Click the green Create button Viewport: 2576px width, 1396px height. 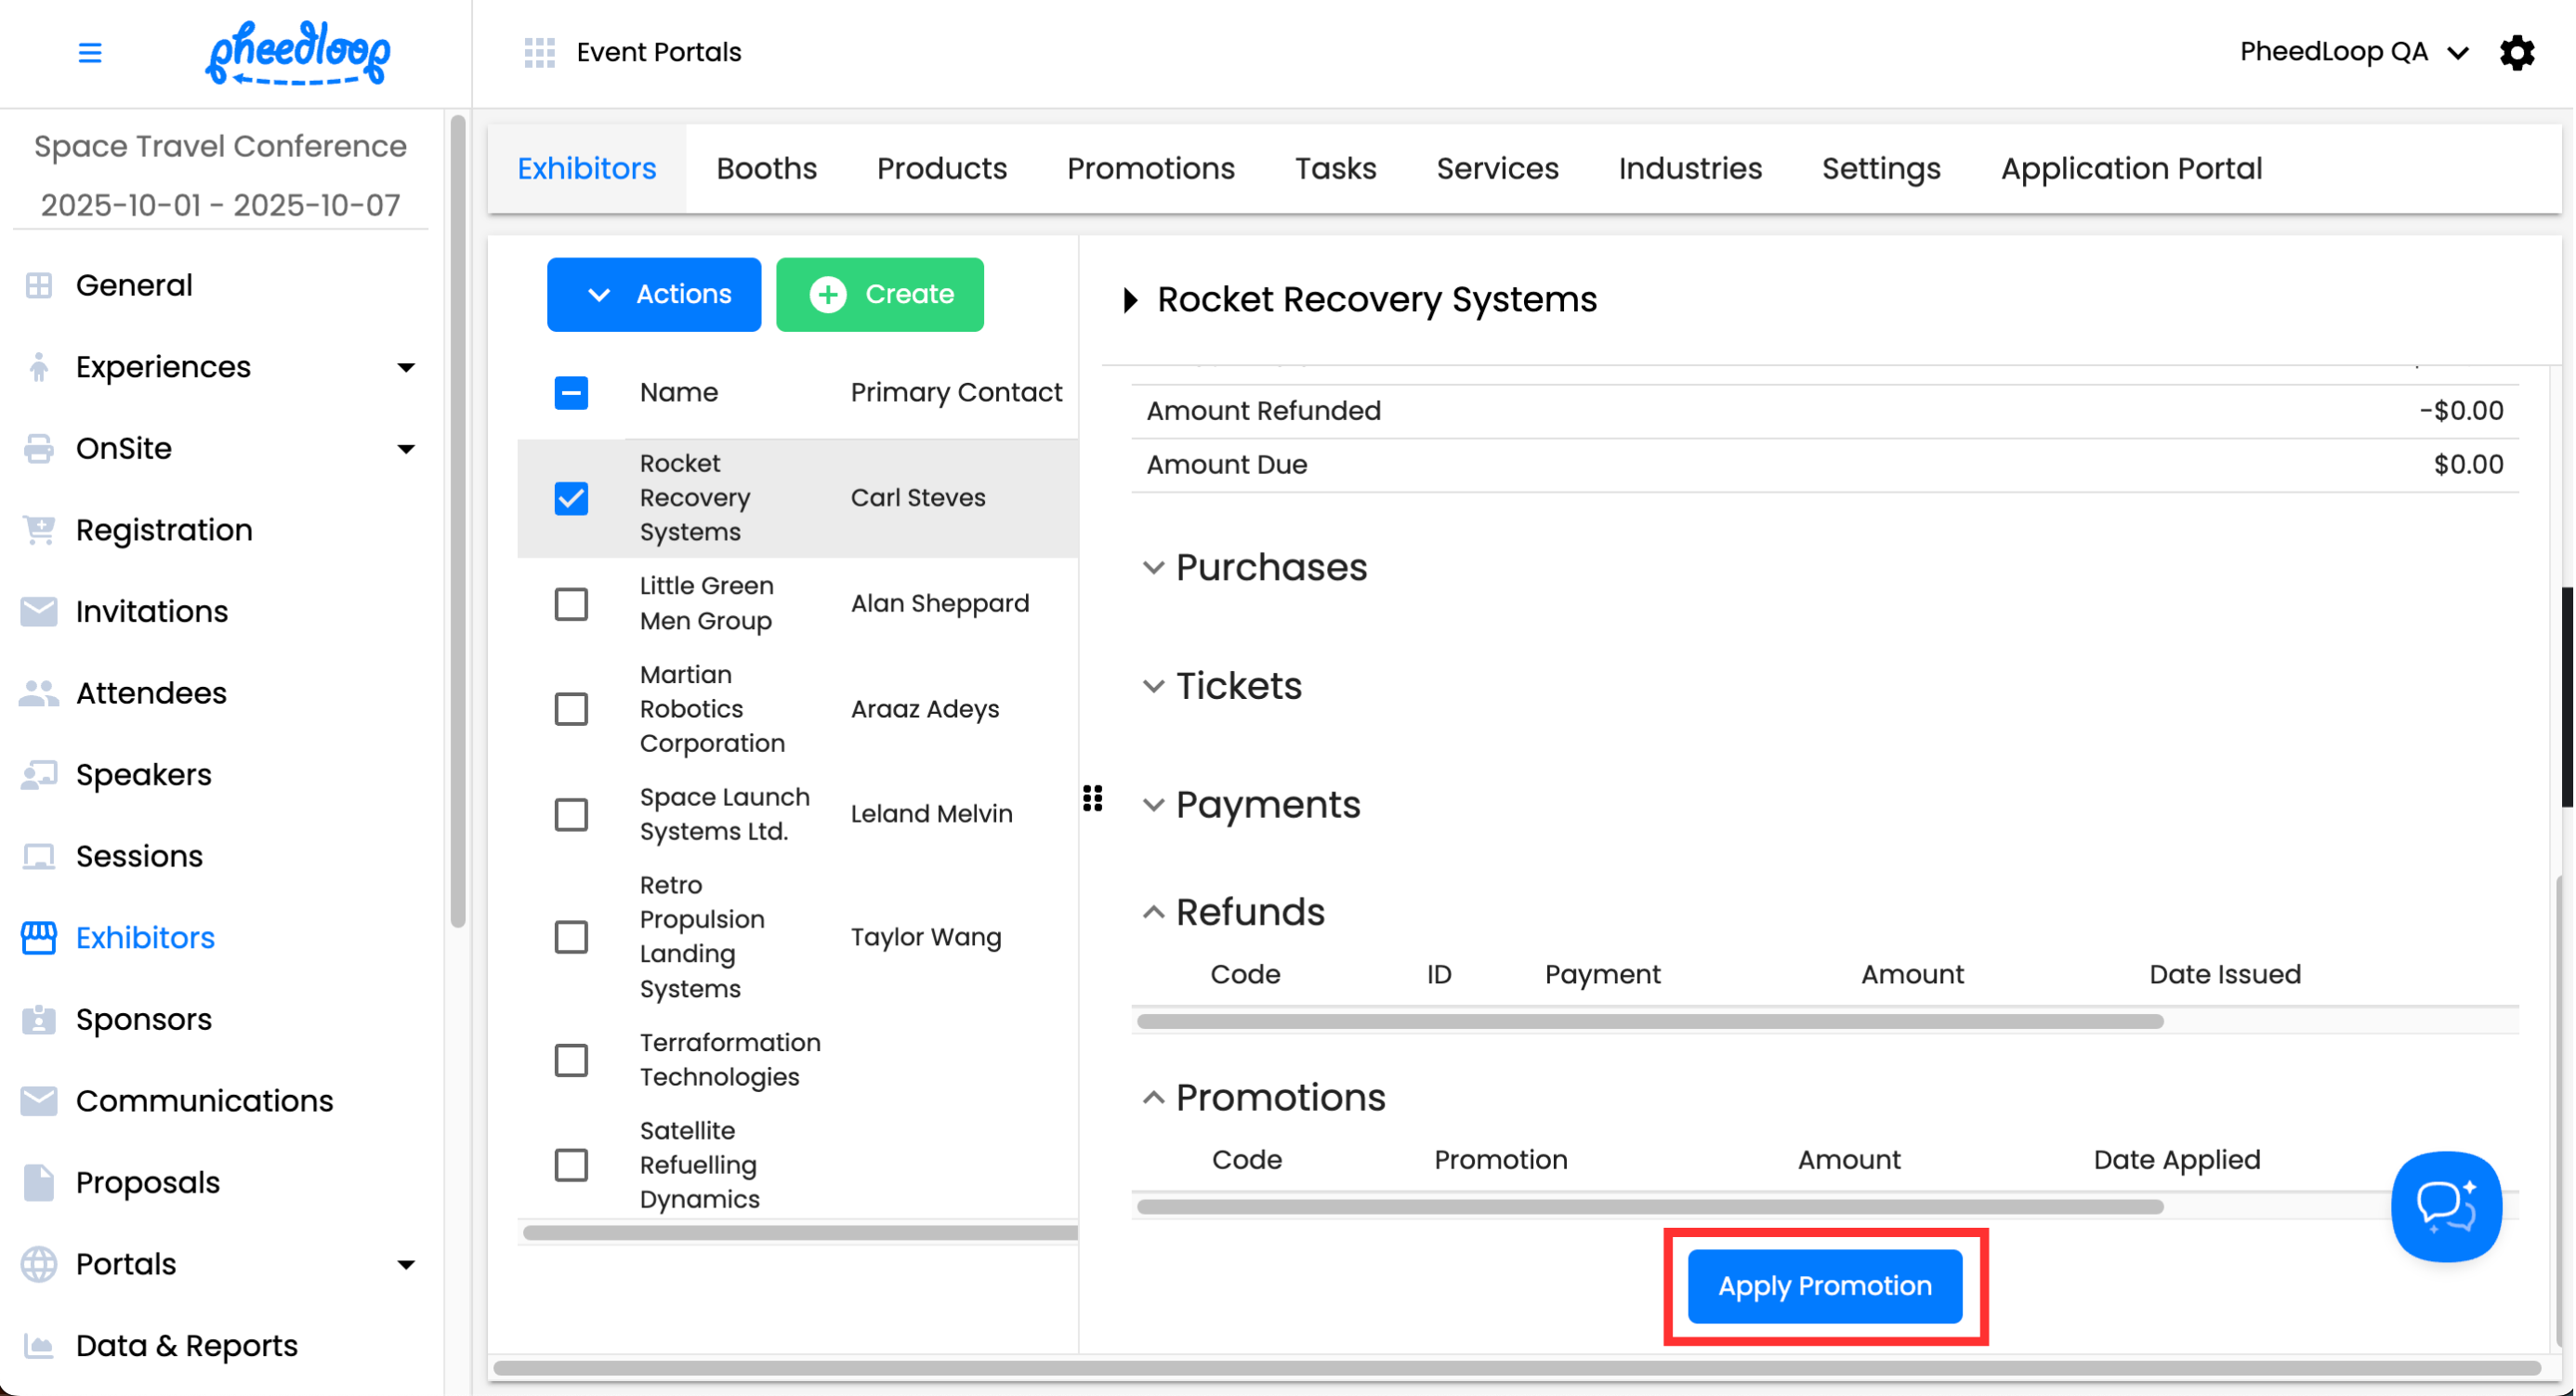click(880, 294)
